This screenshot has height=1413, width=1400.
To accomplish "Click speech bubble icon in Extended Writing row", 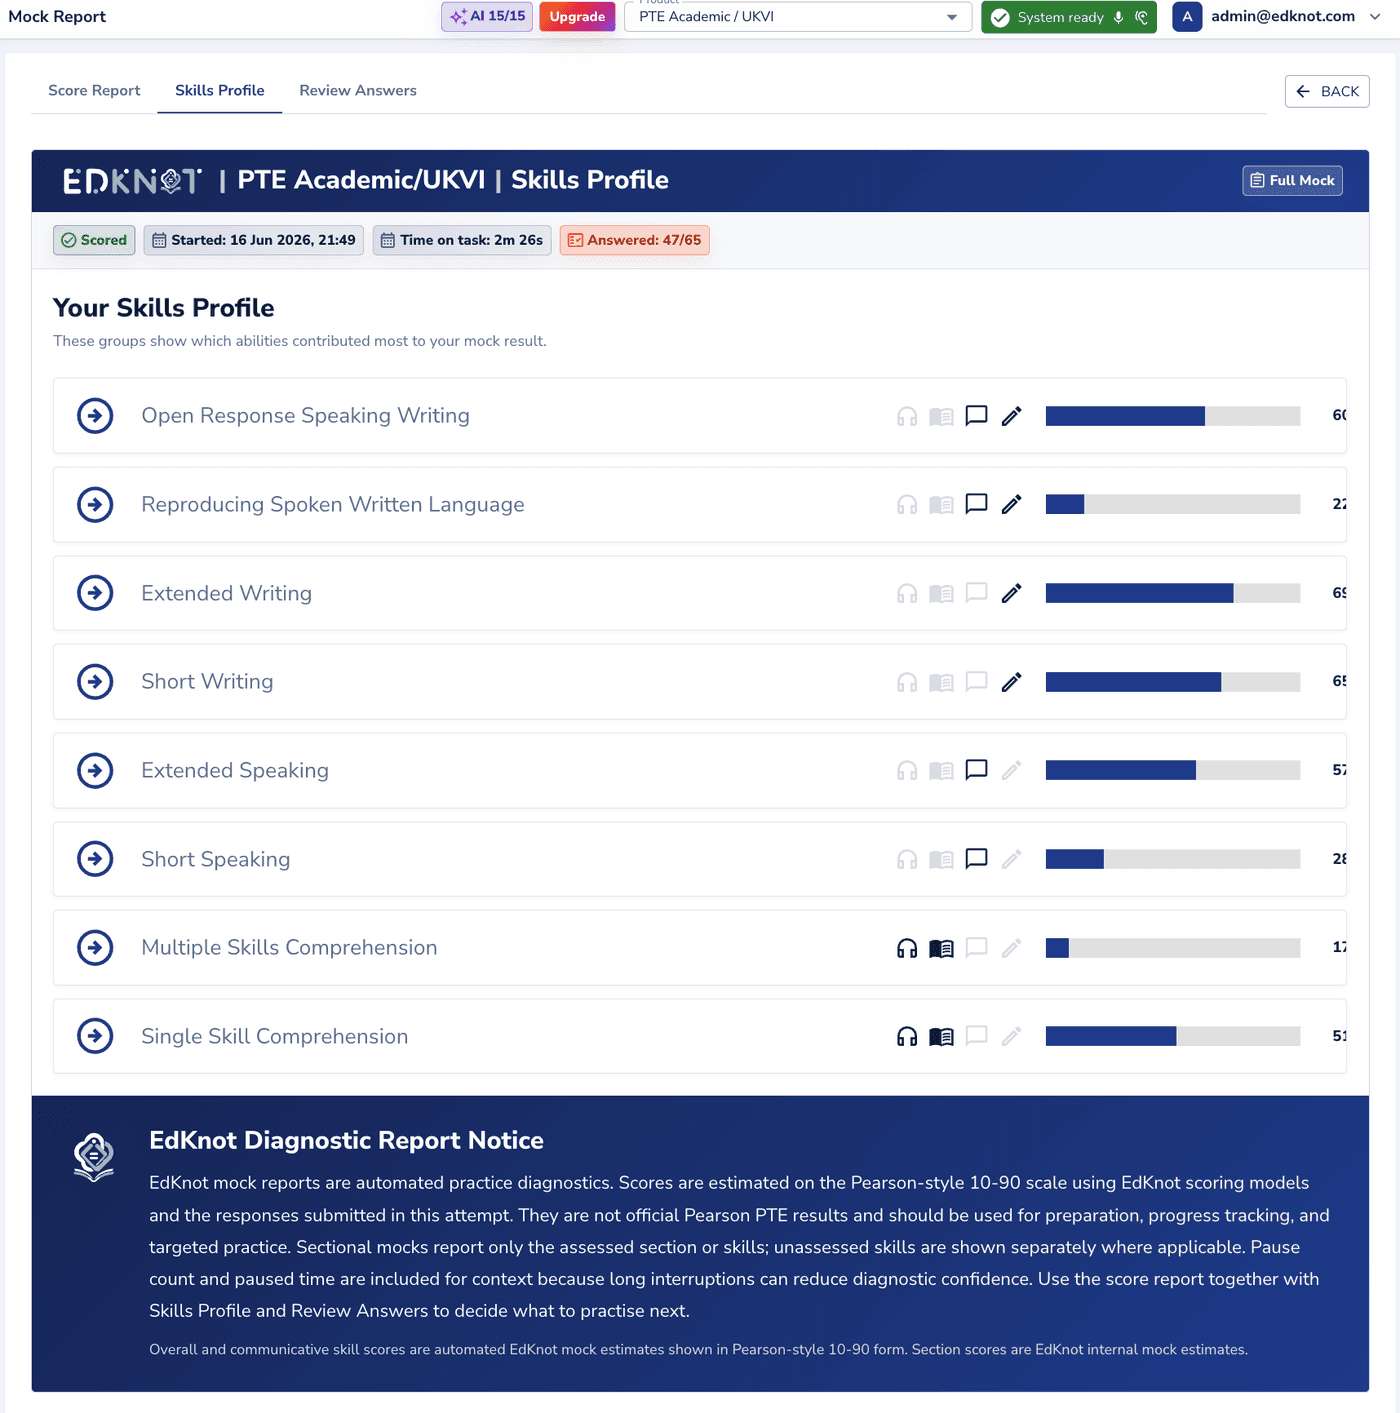I will point(977,593).
